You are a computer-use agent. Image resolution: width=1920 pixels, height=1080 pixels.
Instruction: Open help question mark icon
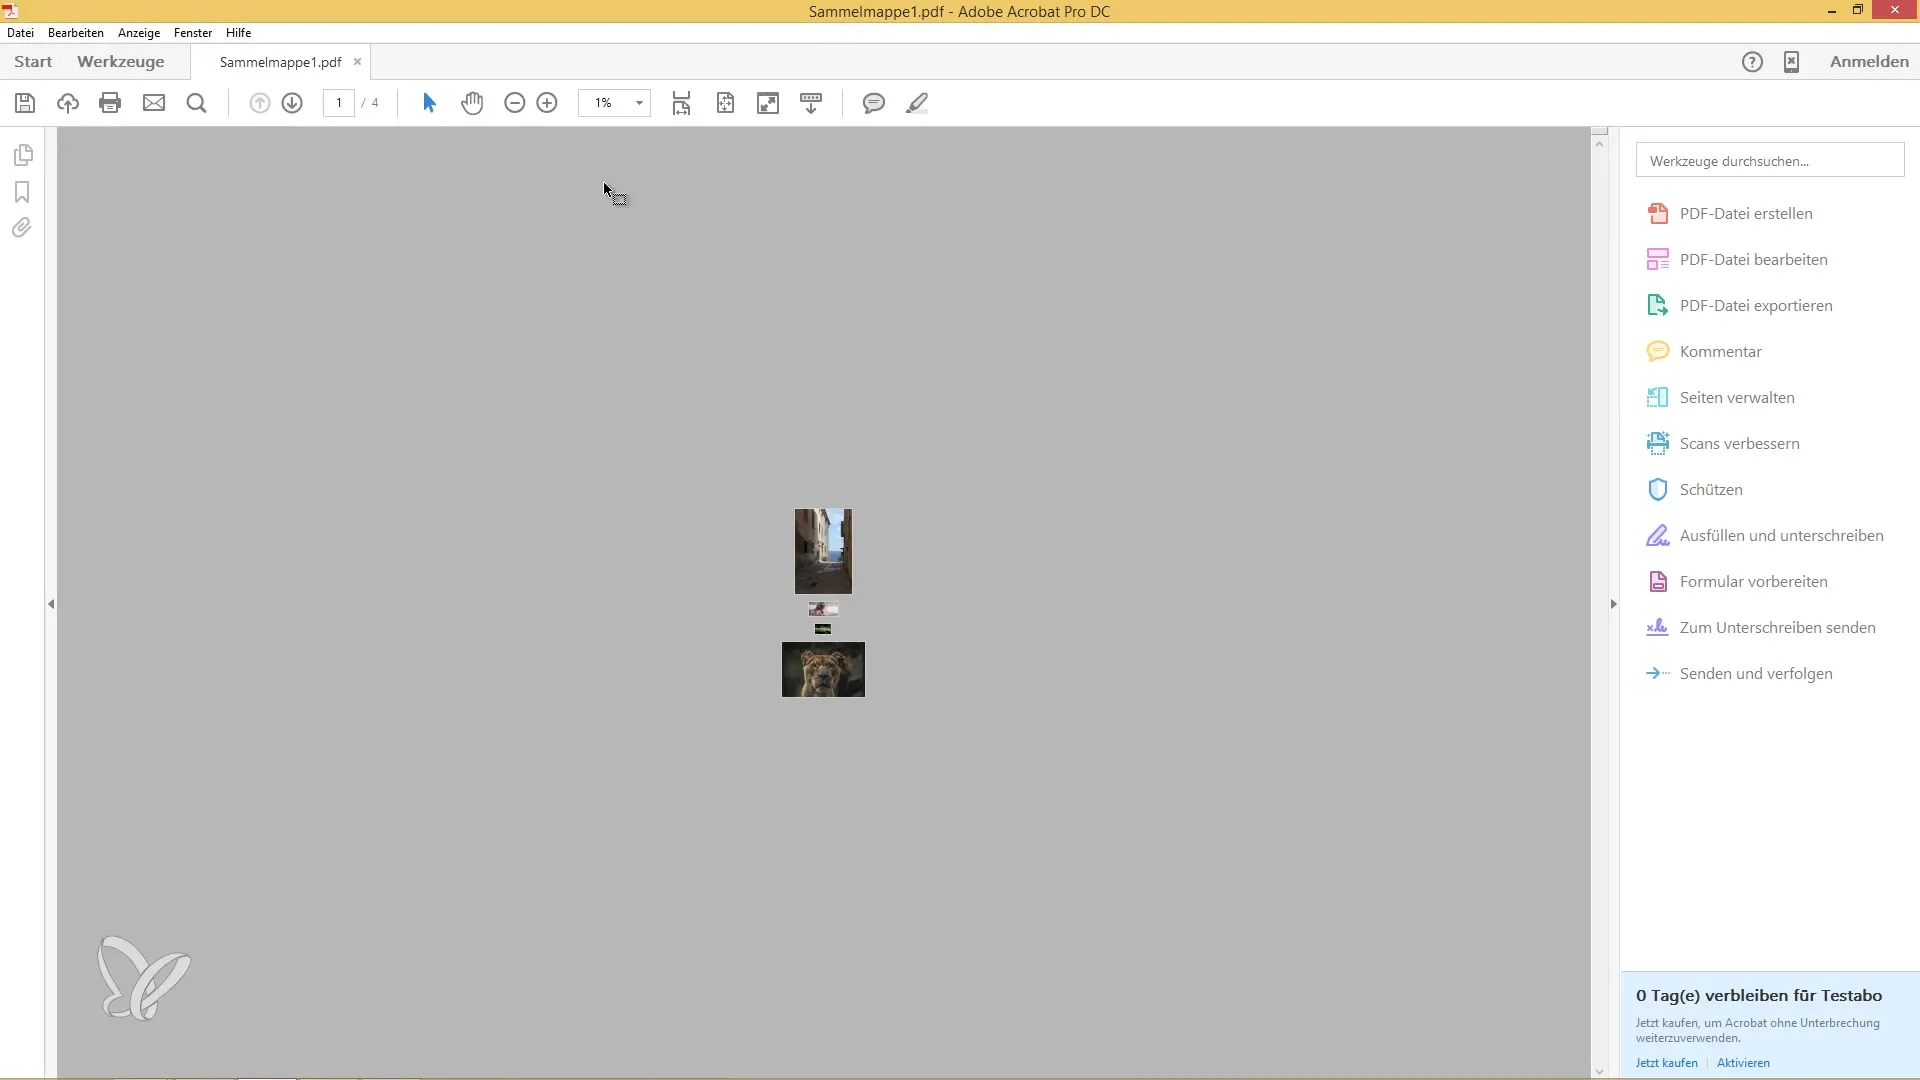pos(1752,62)
